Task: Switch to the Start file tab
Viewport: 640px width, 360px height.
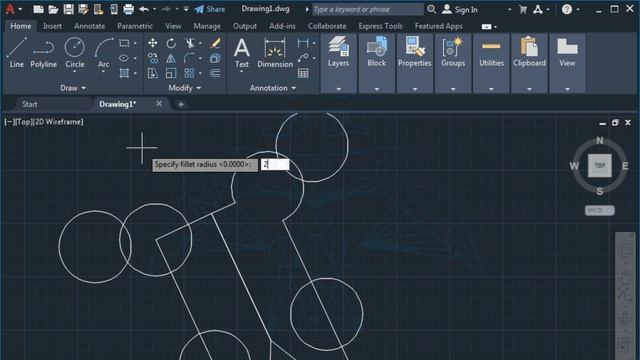Action: click(30, 104)
